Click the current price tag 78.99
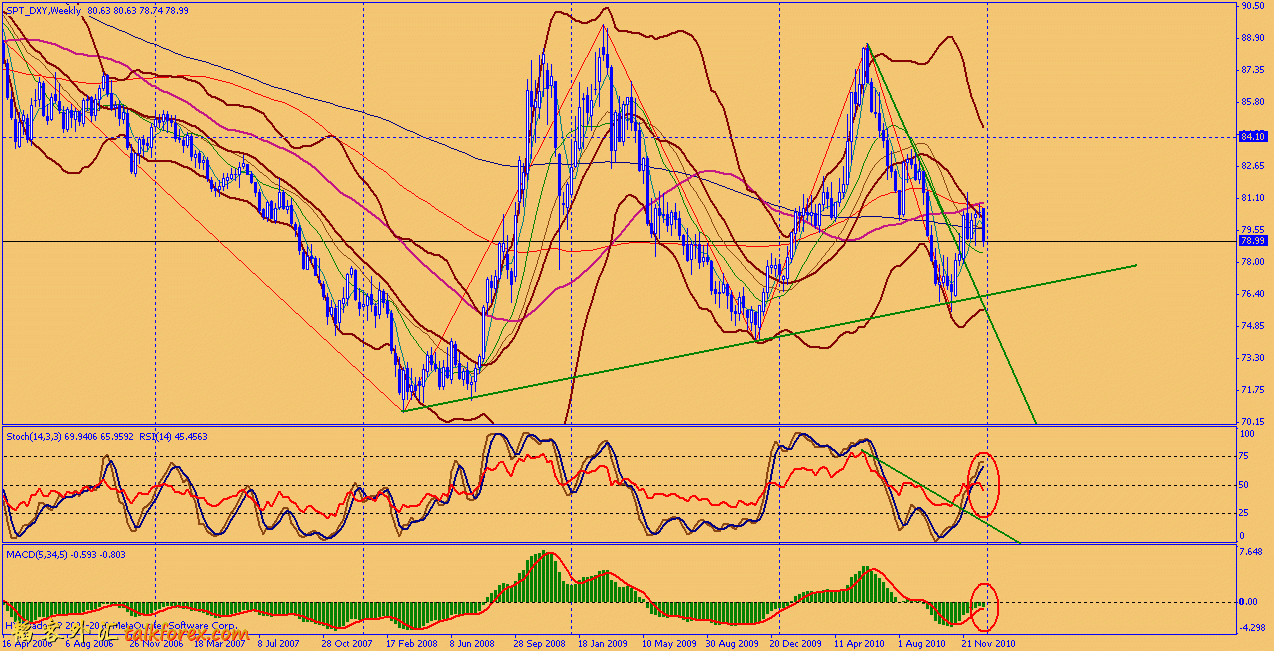The height and width of the screenshot is (651, 1274). point(1252,241)
